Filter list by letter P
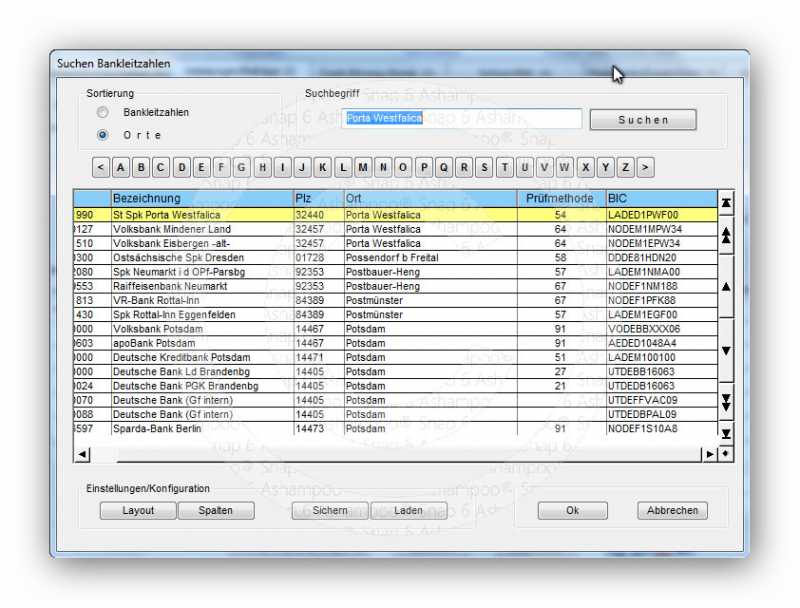Image resolution: width=800 pixels, height=608 pixels. [x=424, y=167]
